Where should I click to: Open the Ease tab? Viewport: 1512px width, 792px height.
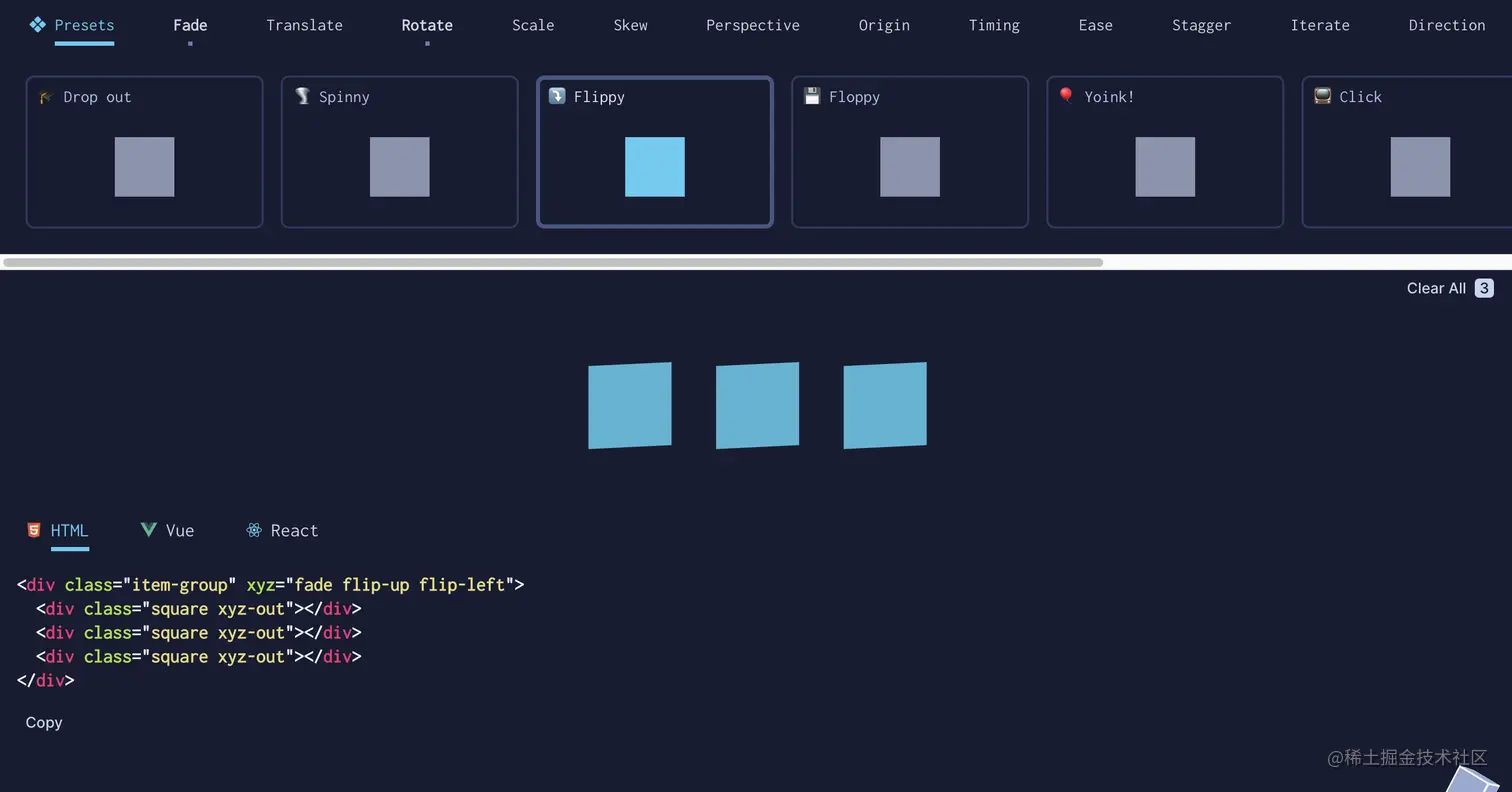click(1095, 25)
